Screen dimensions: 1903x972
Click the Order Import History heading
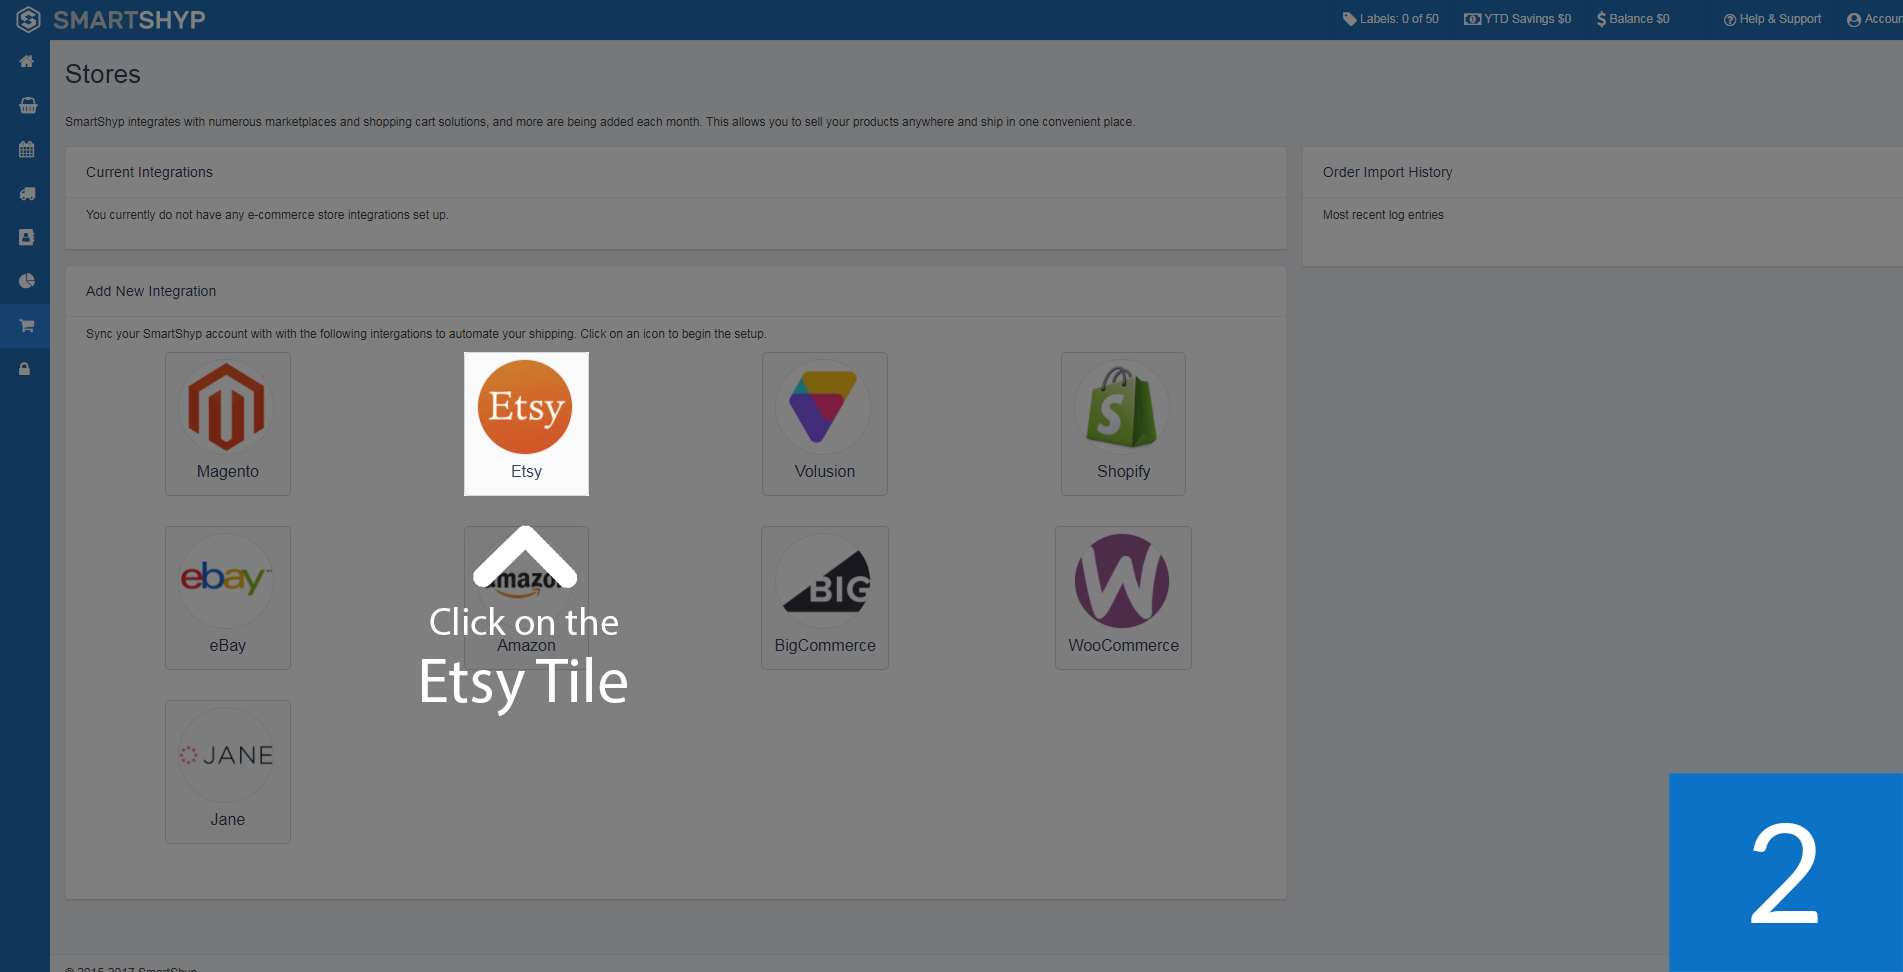1387,172
